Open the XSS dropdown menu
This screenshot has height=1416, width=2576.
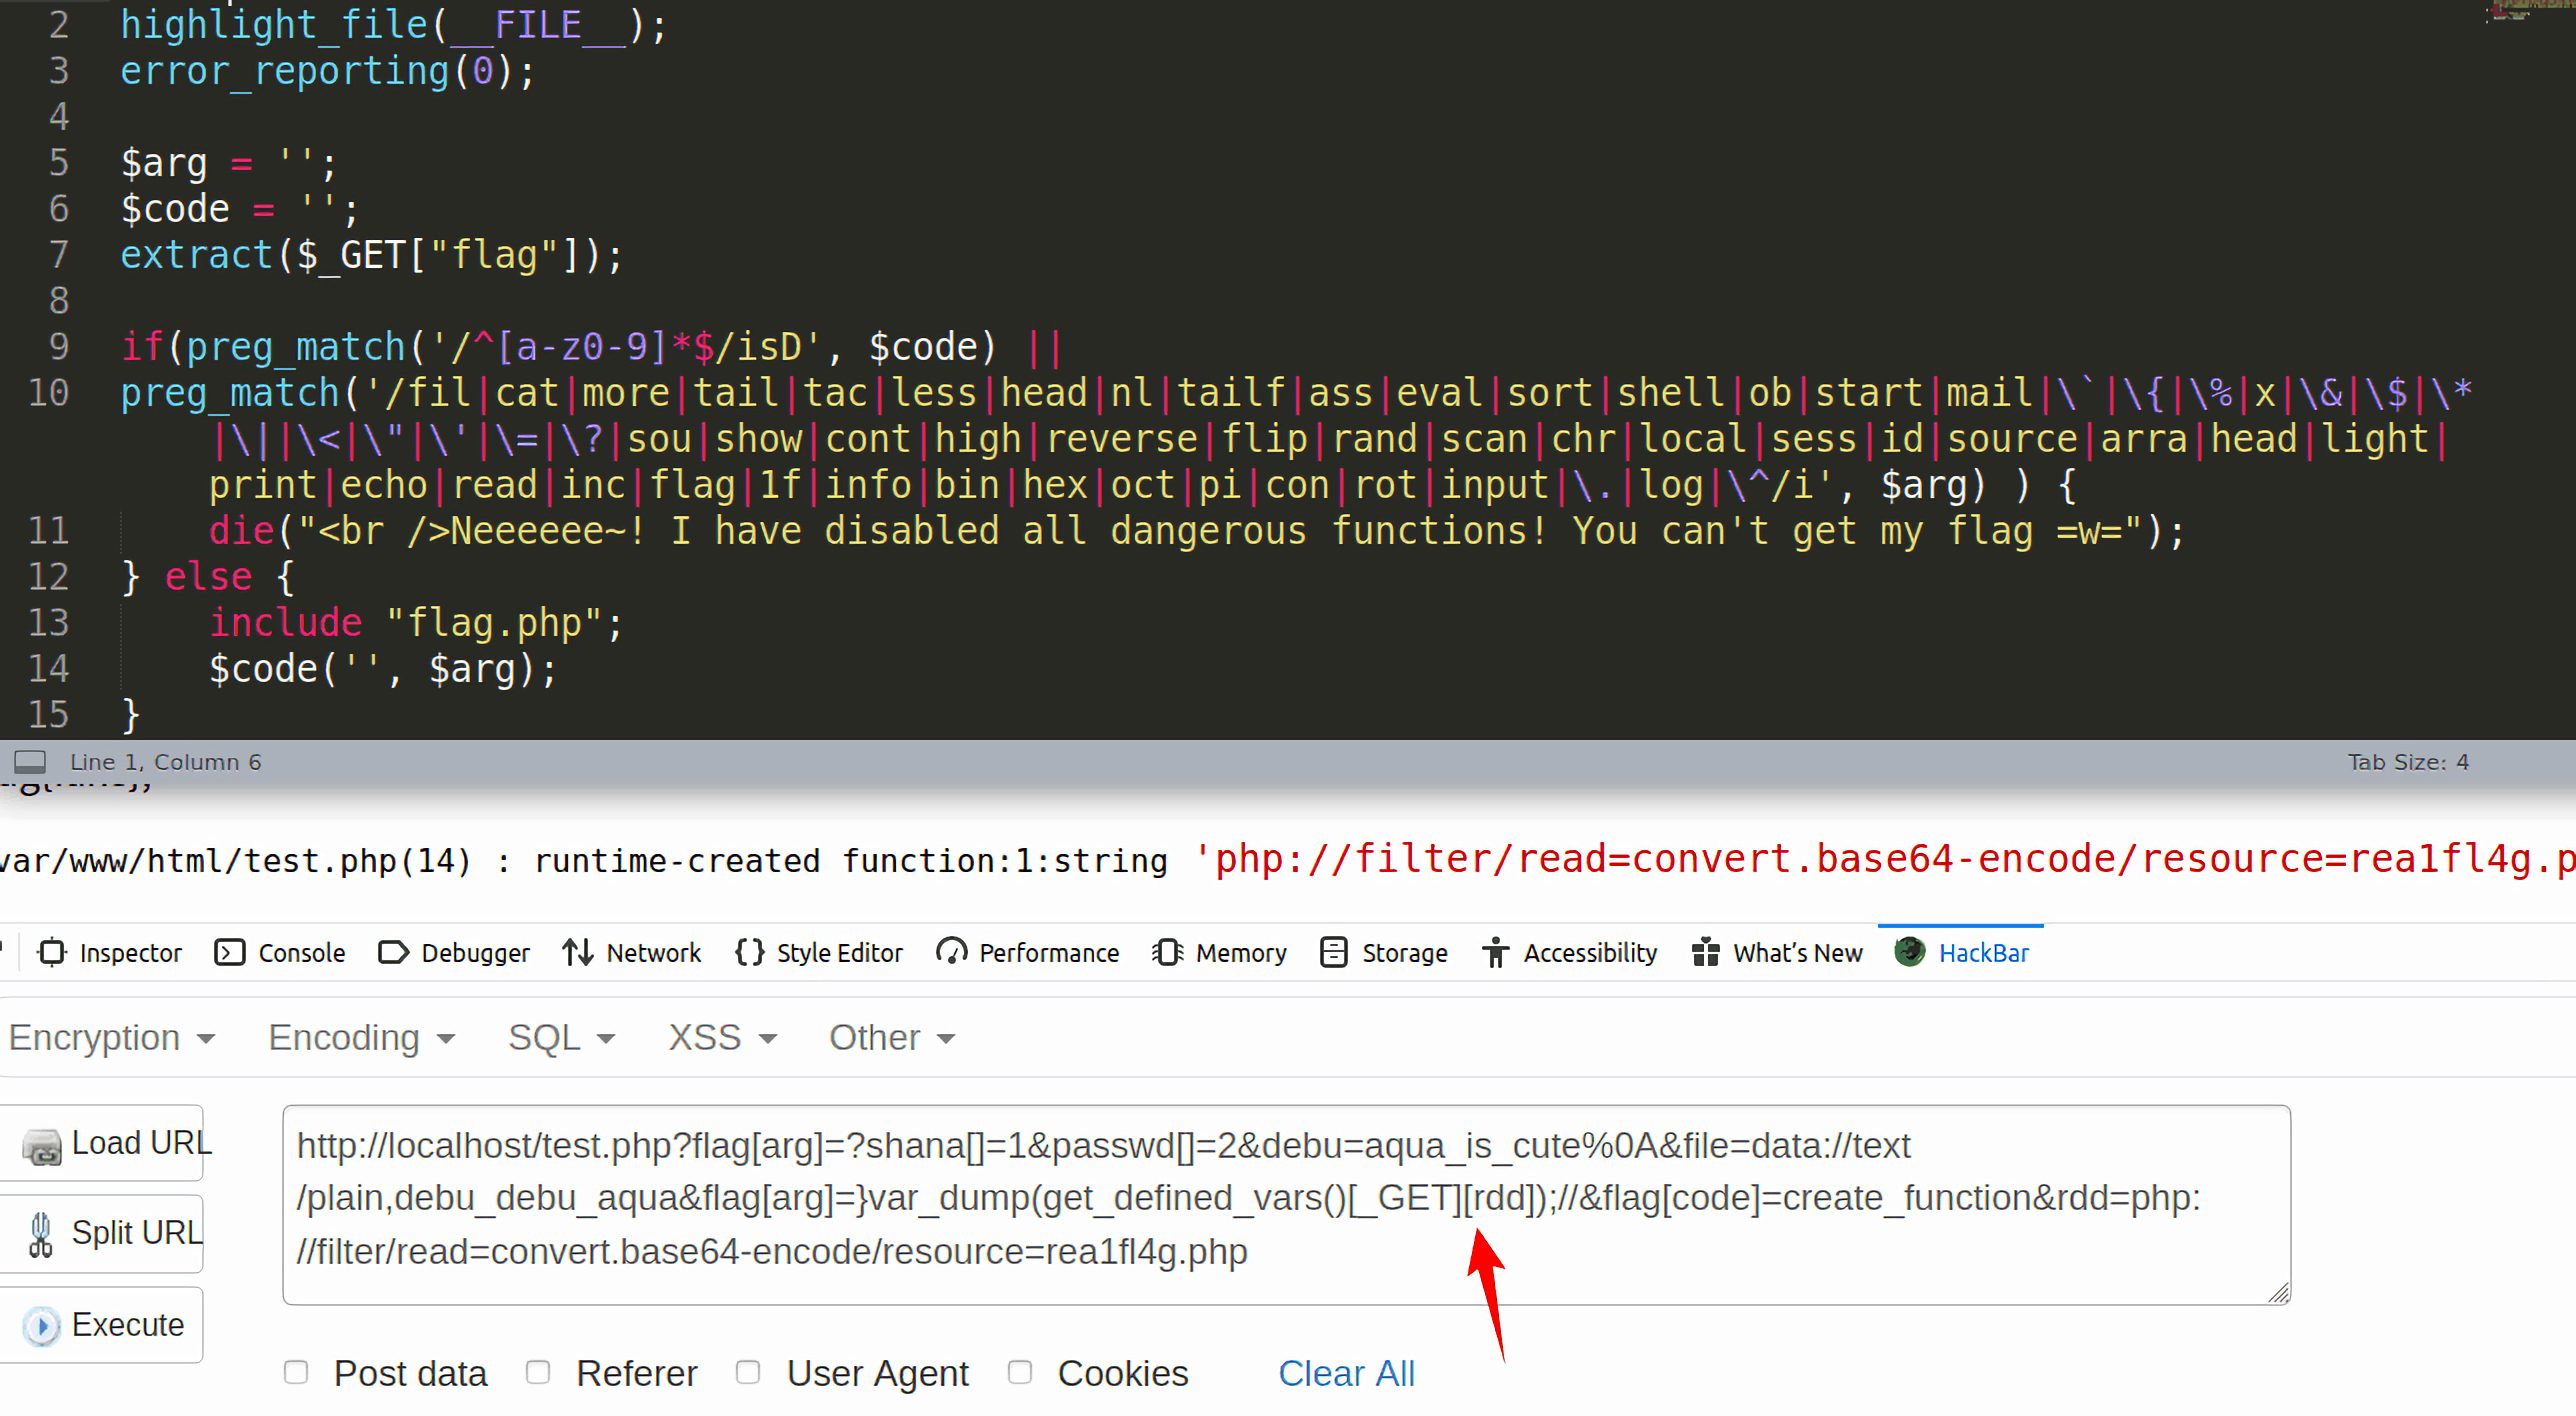[723, 1038]
